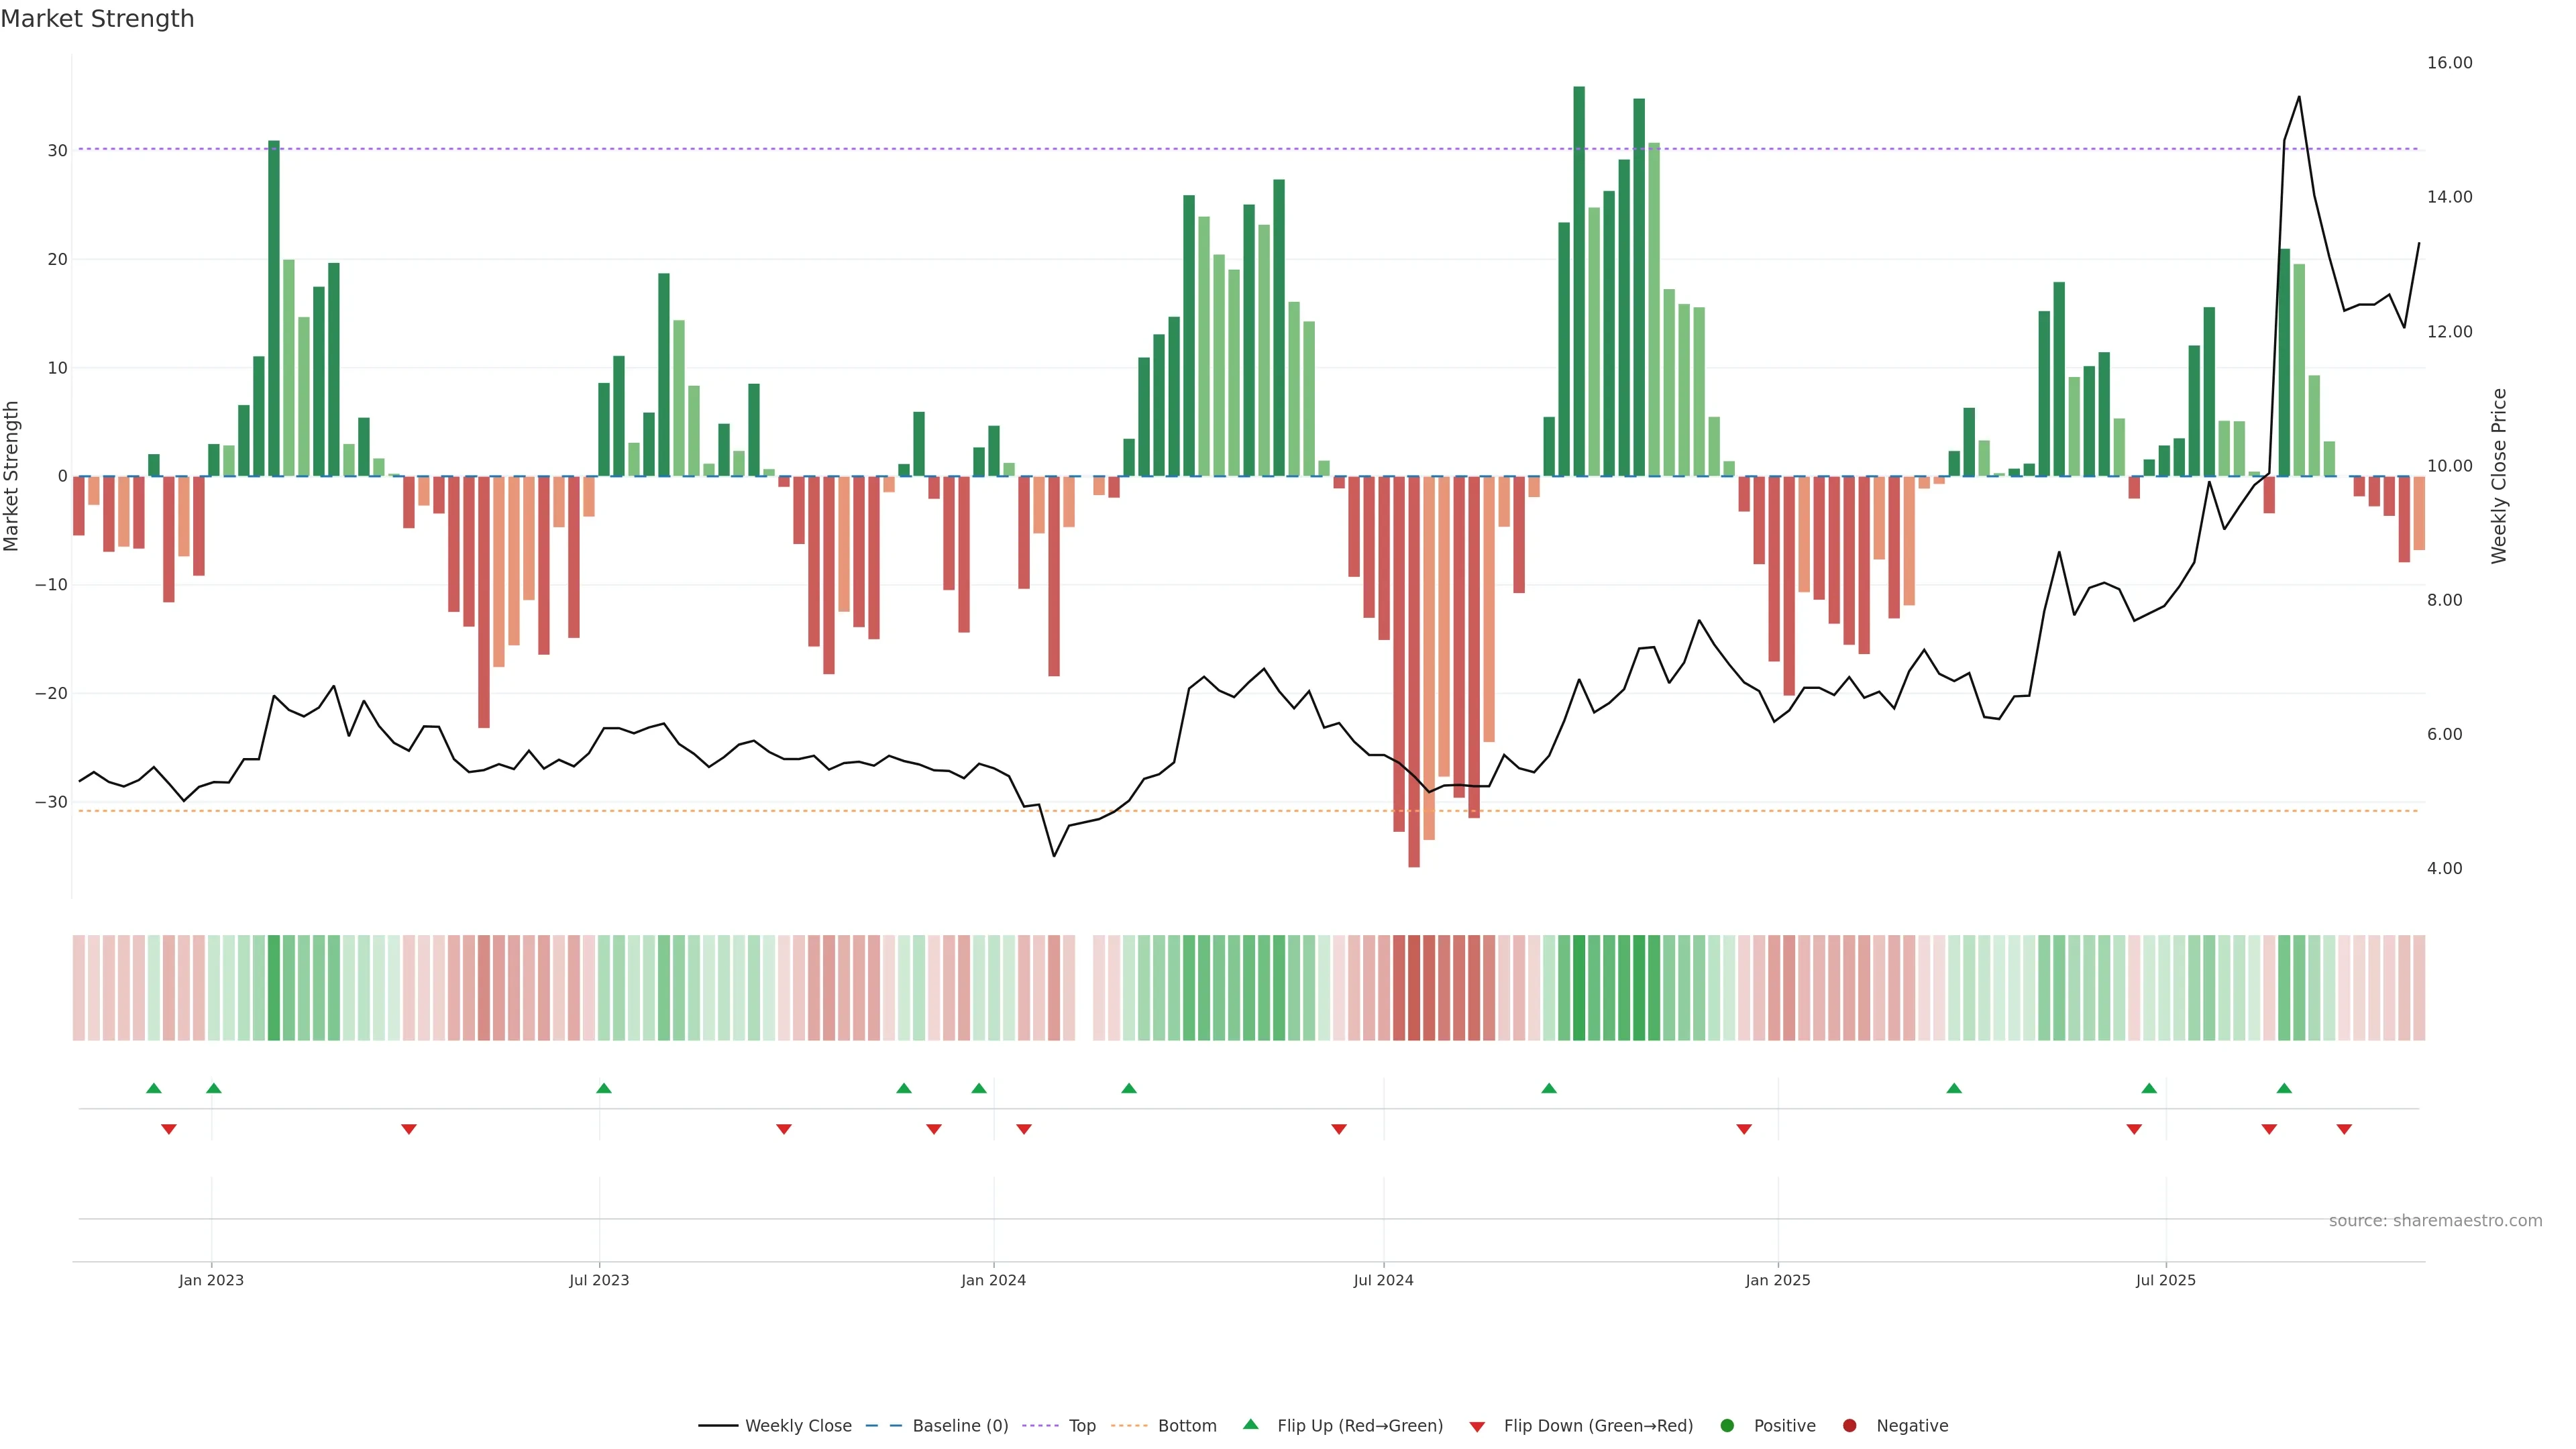
Task: Click the Positive green circle legend icon
Action: click(1727, 1426)
